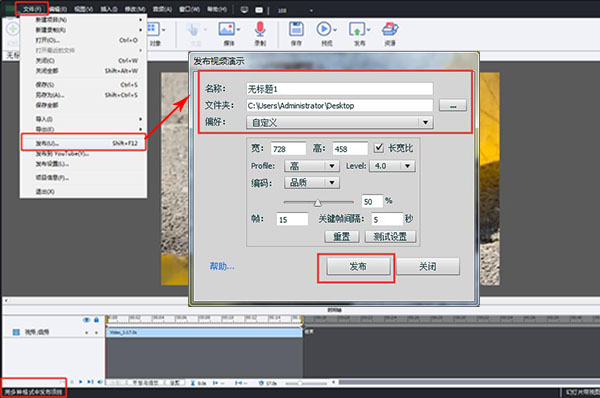Click the Save floppy disk toolbar icon

pyautogui.click(x=296, y=29)
